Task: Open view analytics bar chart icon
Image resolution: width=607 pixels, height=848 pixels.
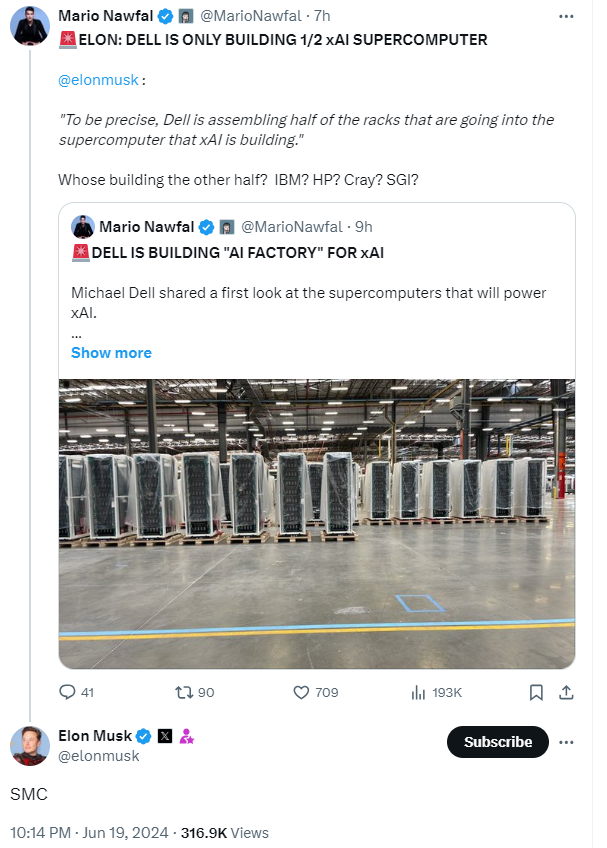Action: 419,692
